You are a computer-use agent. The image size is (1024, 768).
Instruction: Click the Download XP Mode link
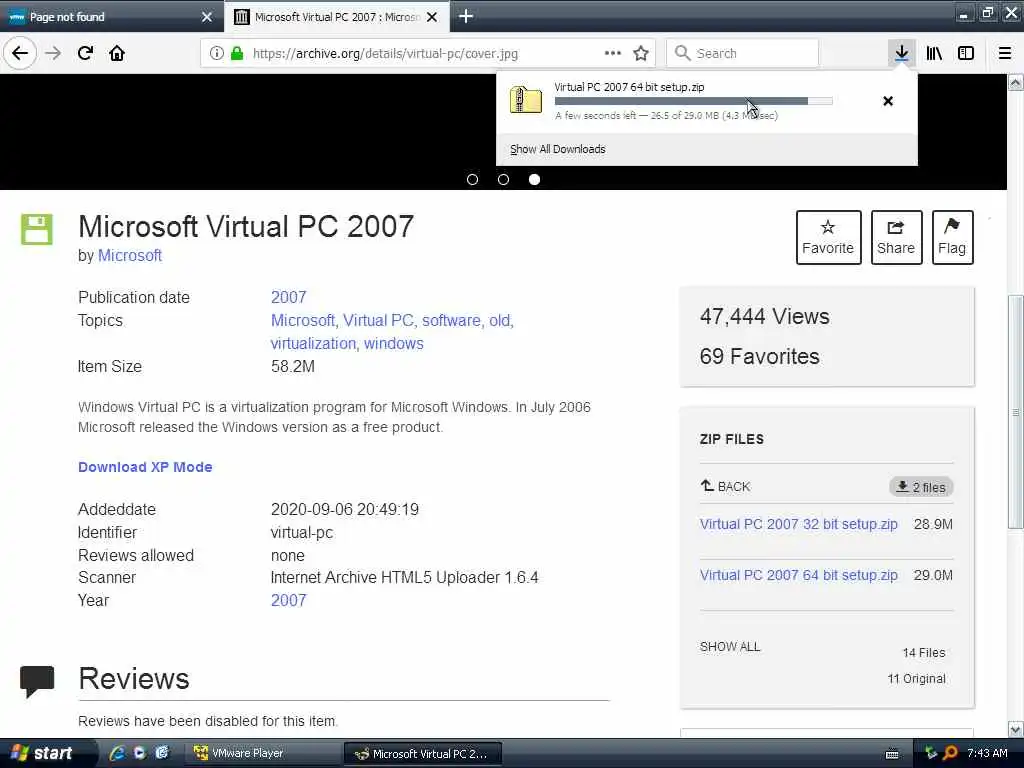point(145,467)
